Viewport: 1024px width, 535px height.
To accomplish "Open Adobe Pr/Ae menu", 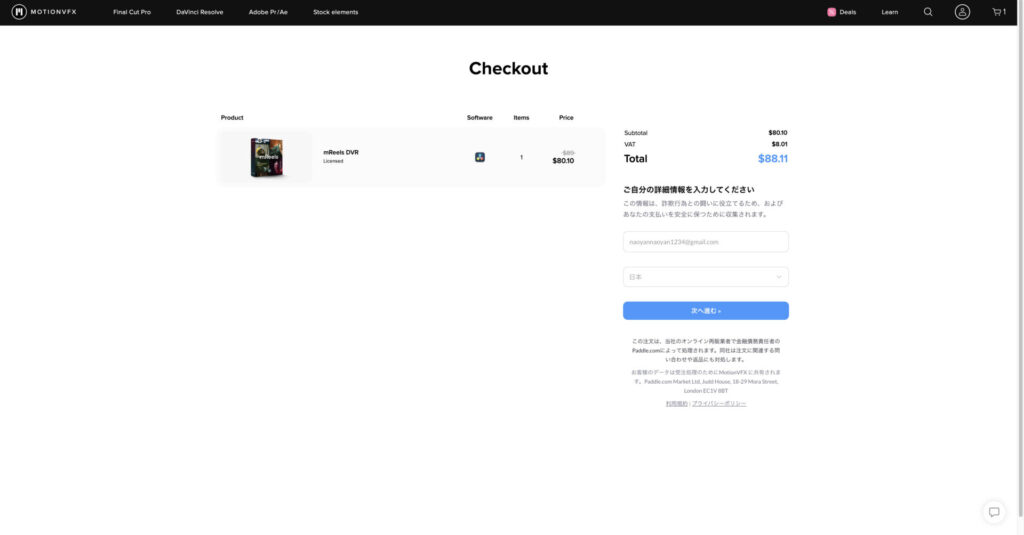I will 268,12.
